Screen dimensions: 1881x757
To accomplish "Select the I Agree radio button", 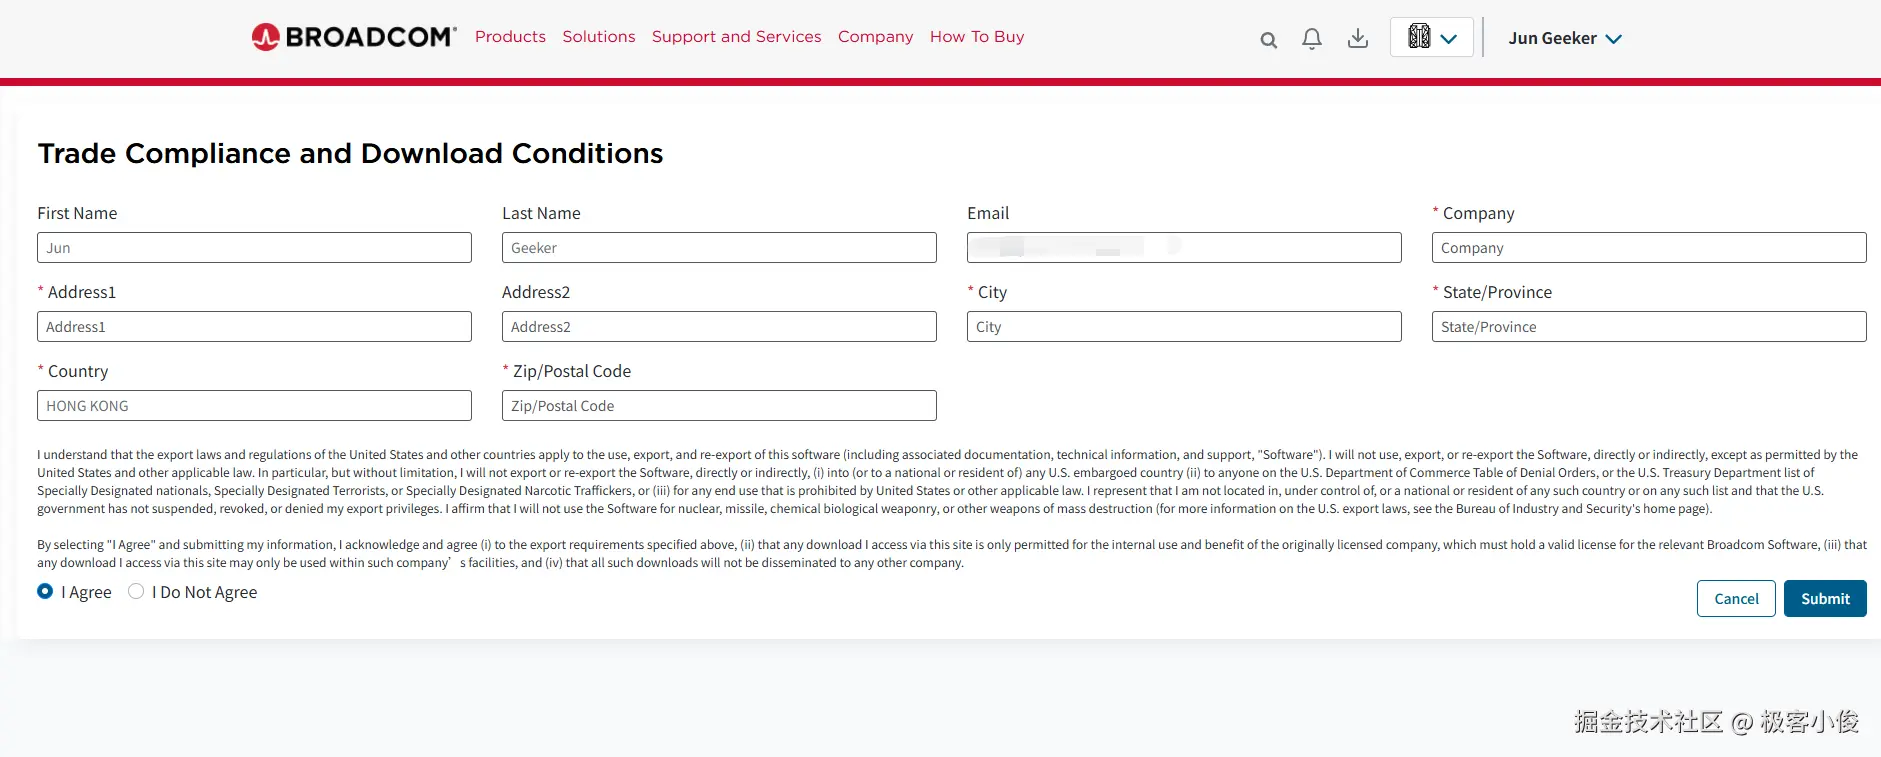I will coord(45,592).
